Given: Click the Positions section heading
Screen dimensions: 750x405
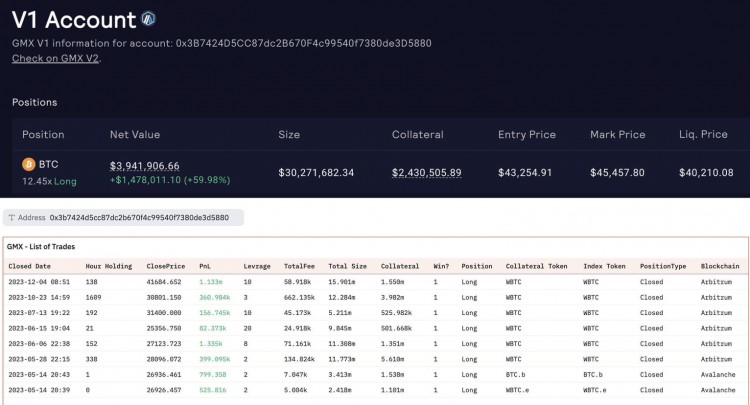Looking at the screenshot, I should tap(34, 102).
